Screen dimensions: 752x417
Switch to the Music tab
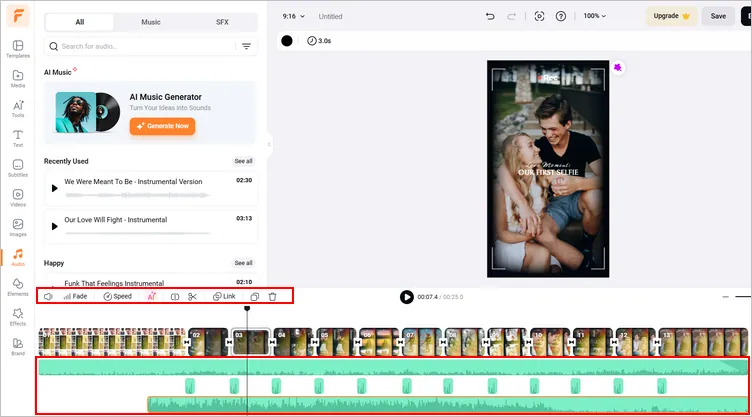[x=151, y=22]
